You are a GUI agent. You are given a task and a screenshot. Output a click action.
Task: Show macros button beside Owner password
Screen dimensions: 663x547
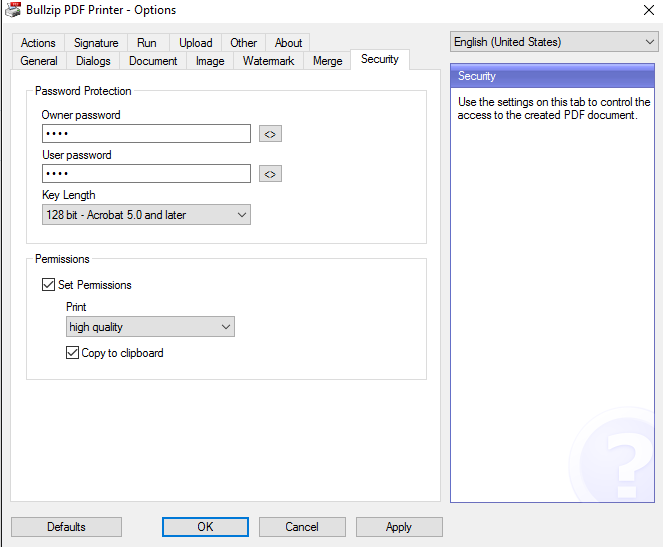click(x=270, y=134)
